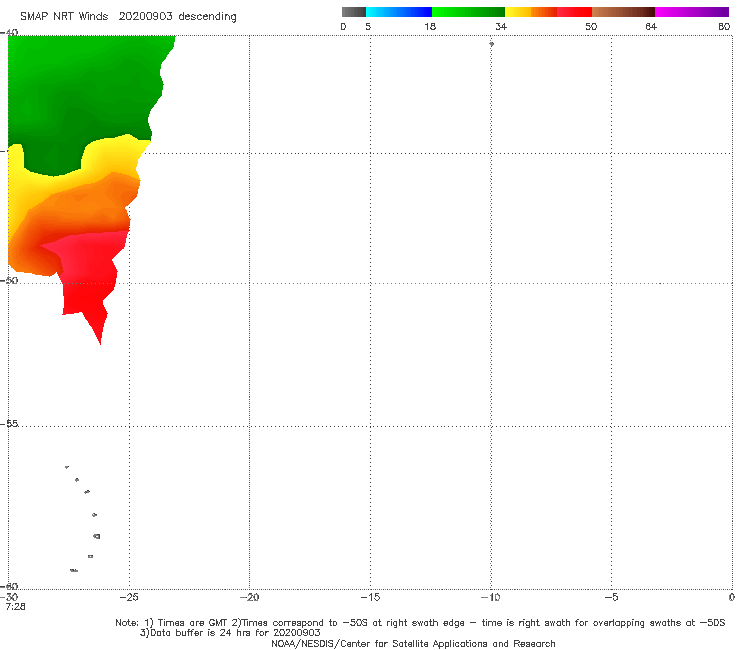This screenshot has width=740, height=650.
Task: Click the latitude axis label '-50'
Action: (9, 280)
